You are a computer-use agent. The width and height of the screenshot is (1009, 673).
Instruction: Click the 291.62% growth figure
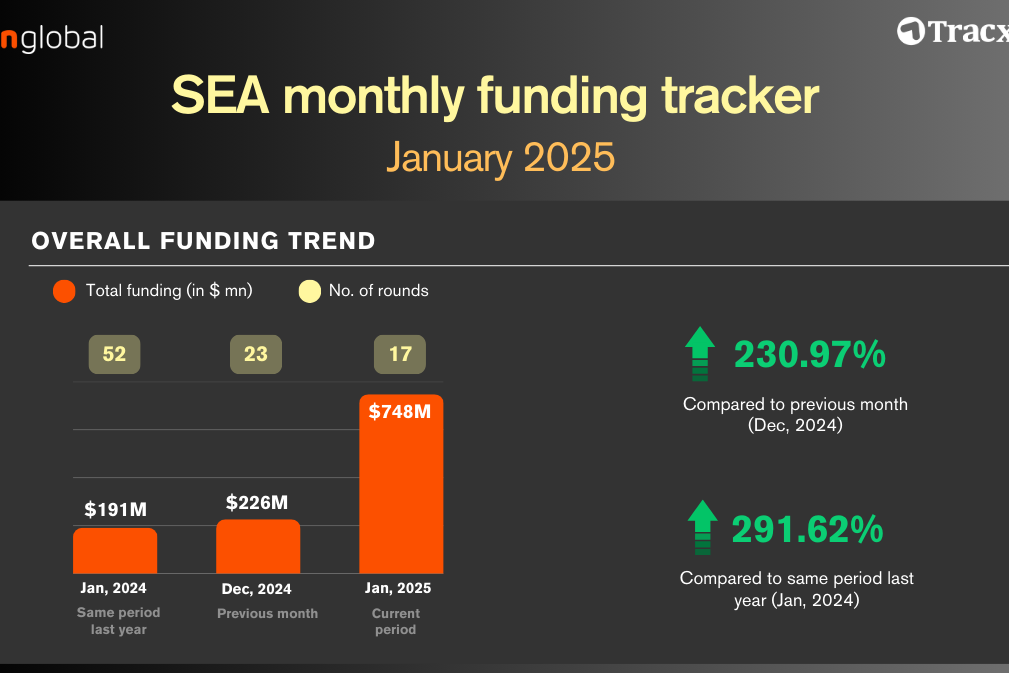(x=808, y=529)
